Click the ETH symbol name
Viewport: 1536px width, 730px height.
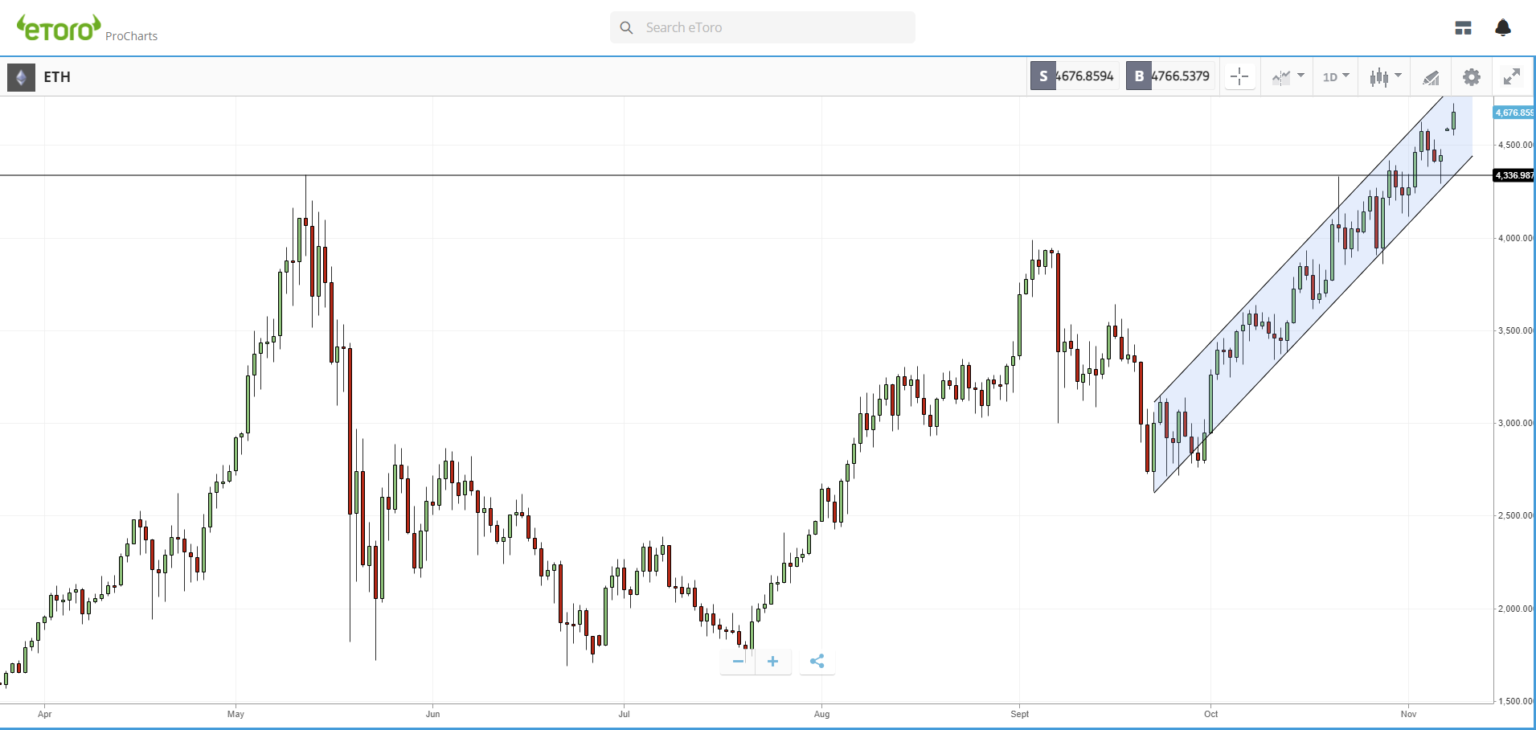[57, 77]
